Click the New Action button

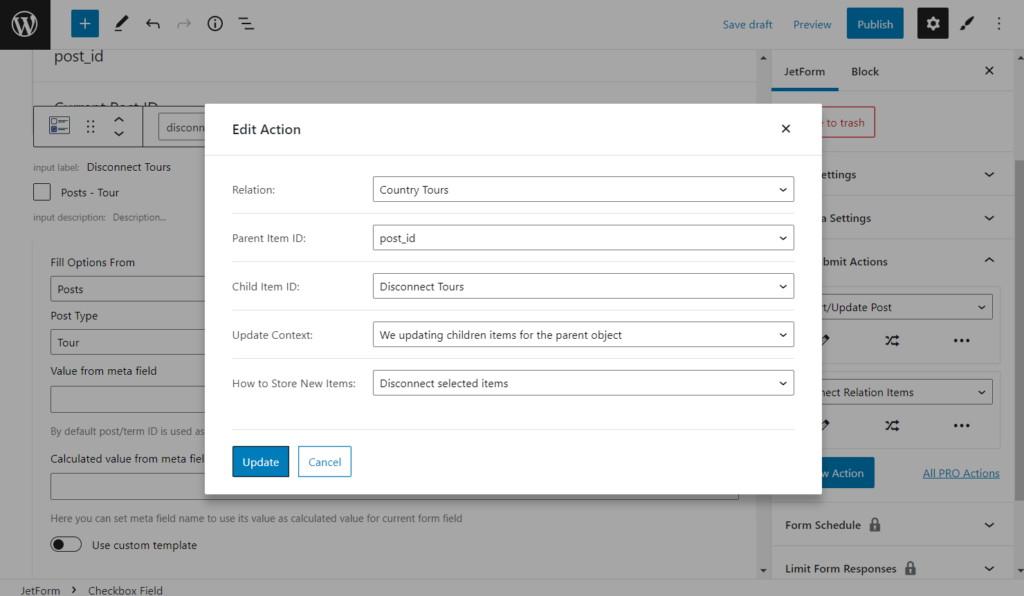click(848, 473)
